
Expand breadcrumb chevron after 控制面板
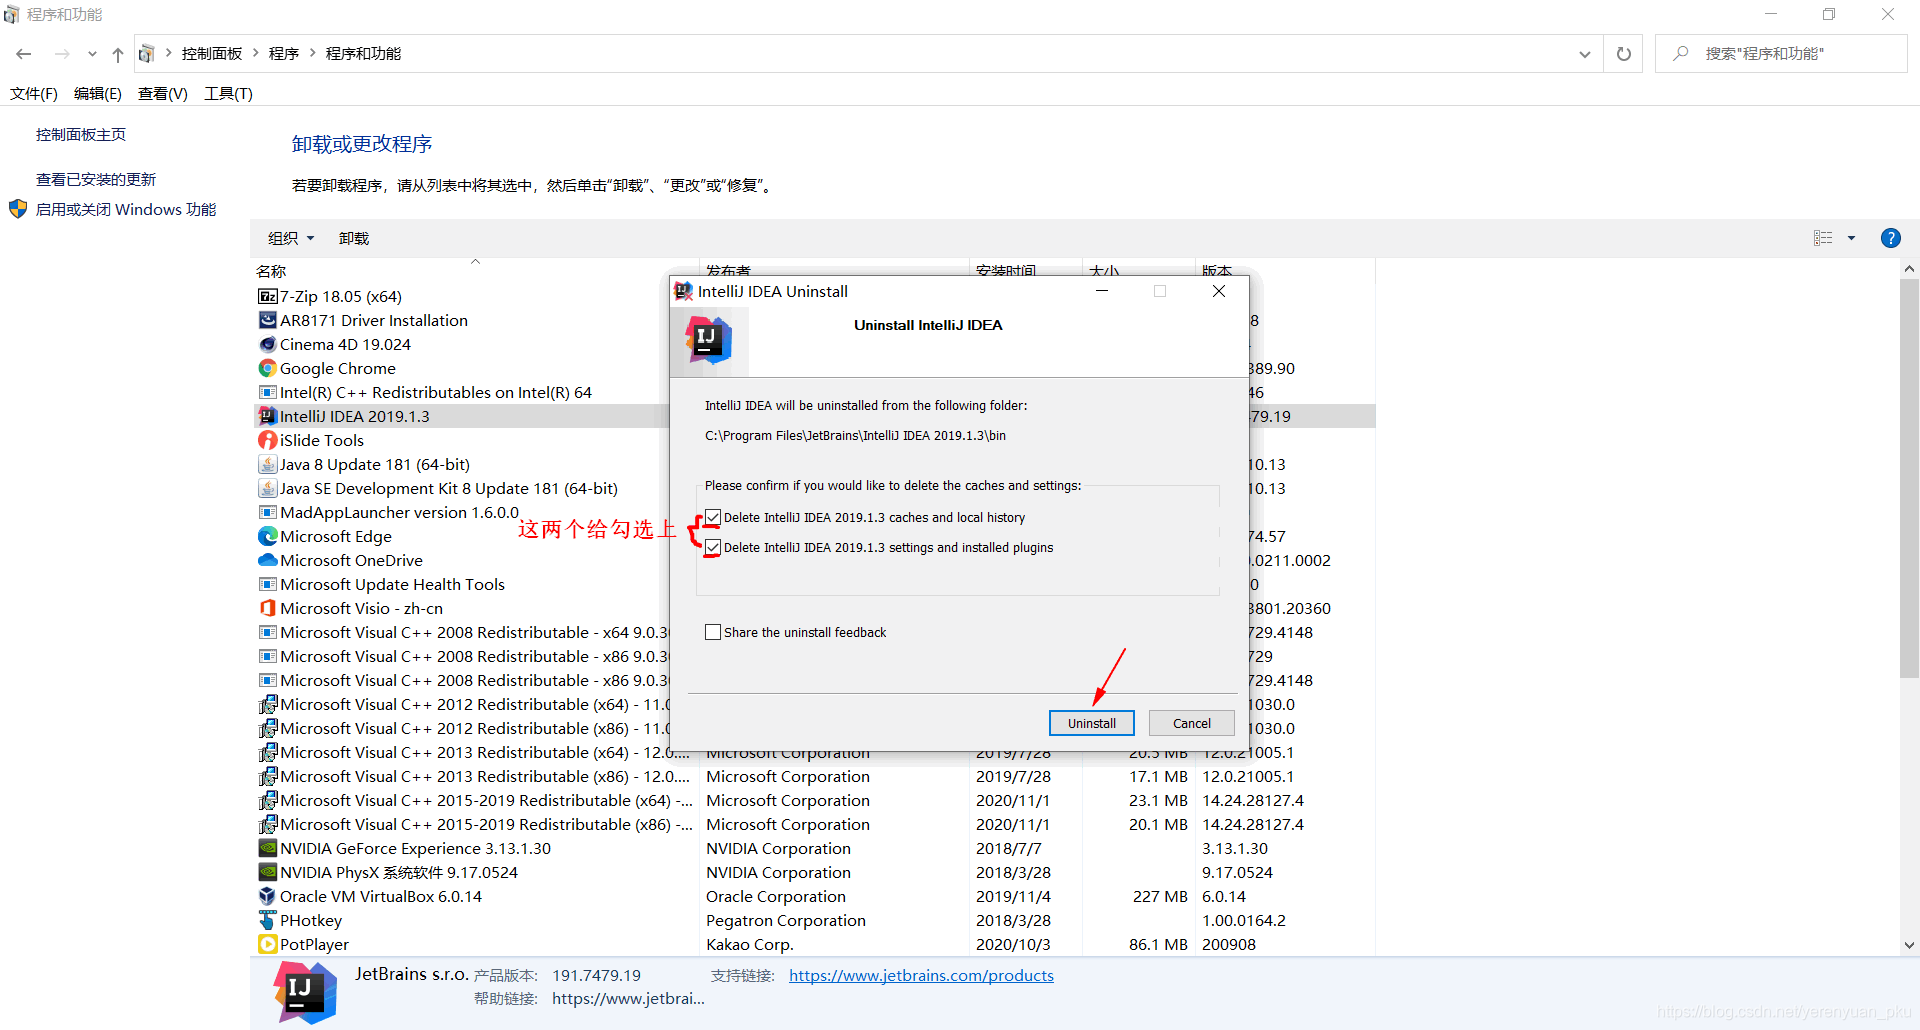click(256, 53)
